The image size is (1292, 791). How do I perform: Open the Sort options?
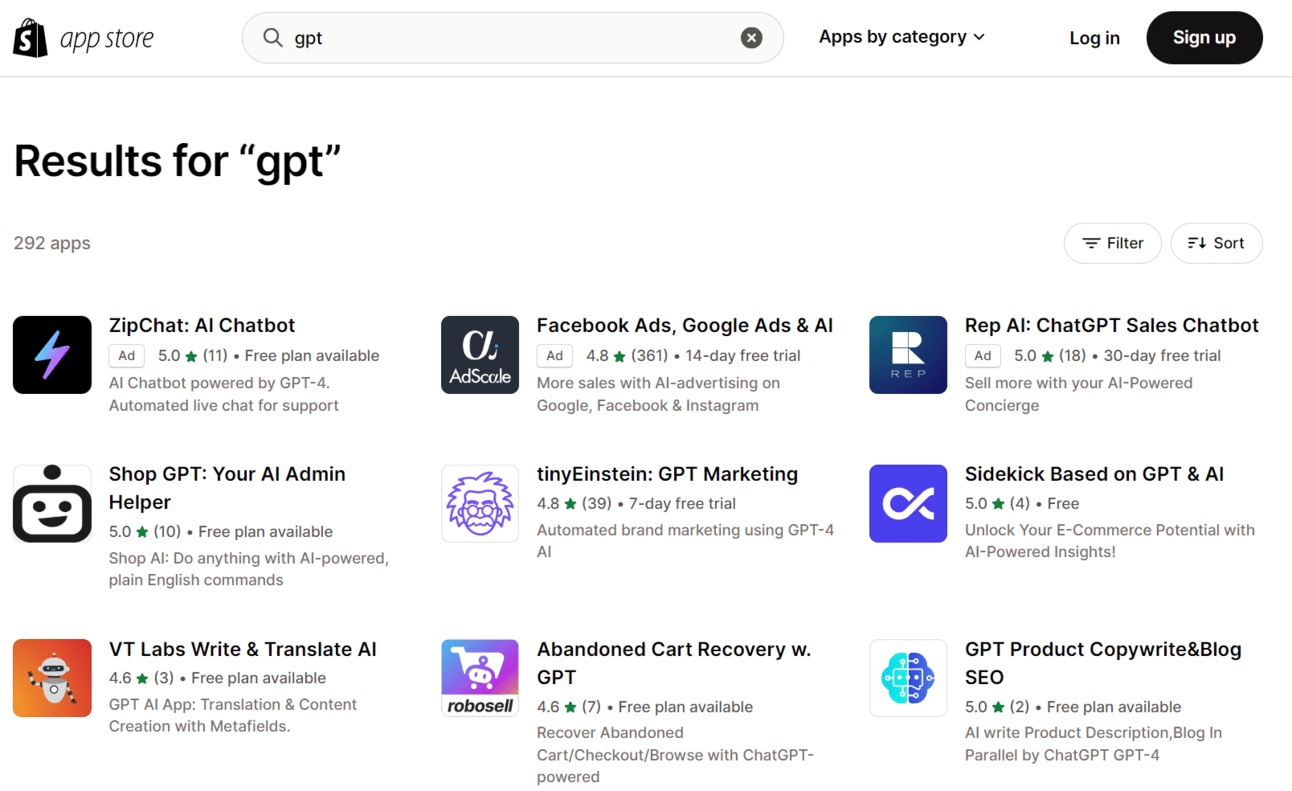coord(1216,243)
